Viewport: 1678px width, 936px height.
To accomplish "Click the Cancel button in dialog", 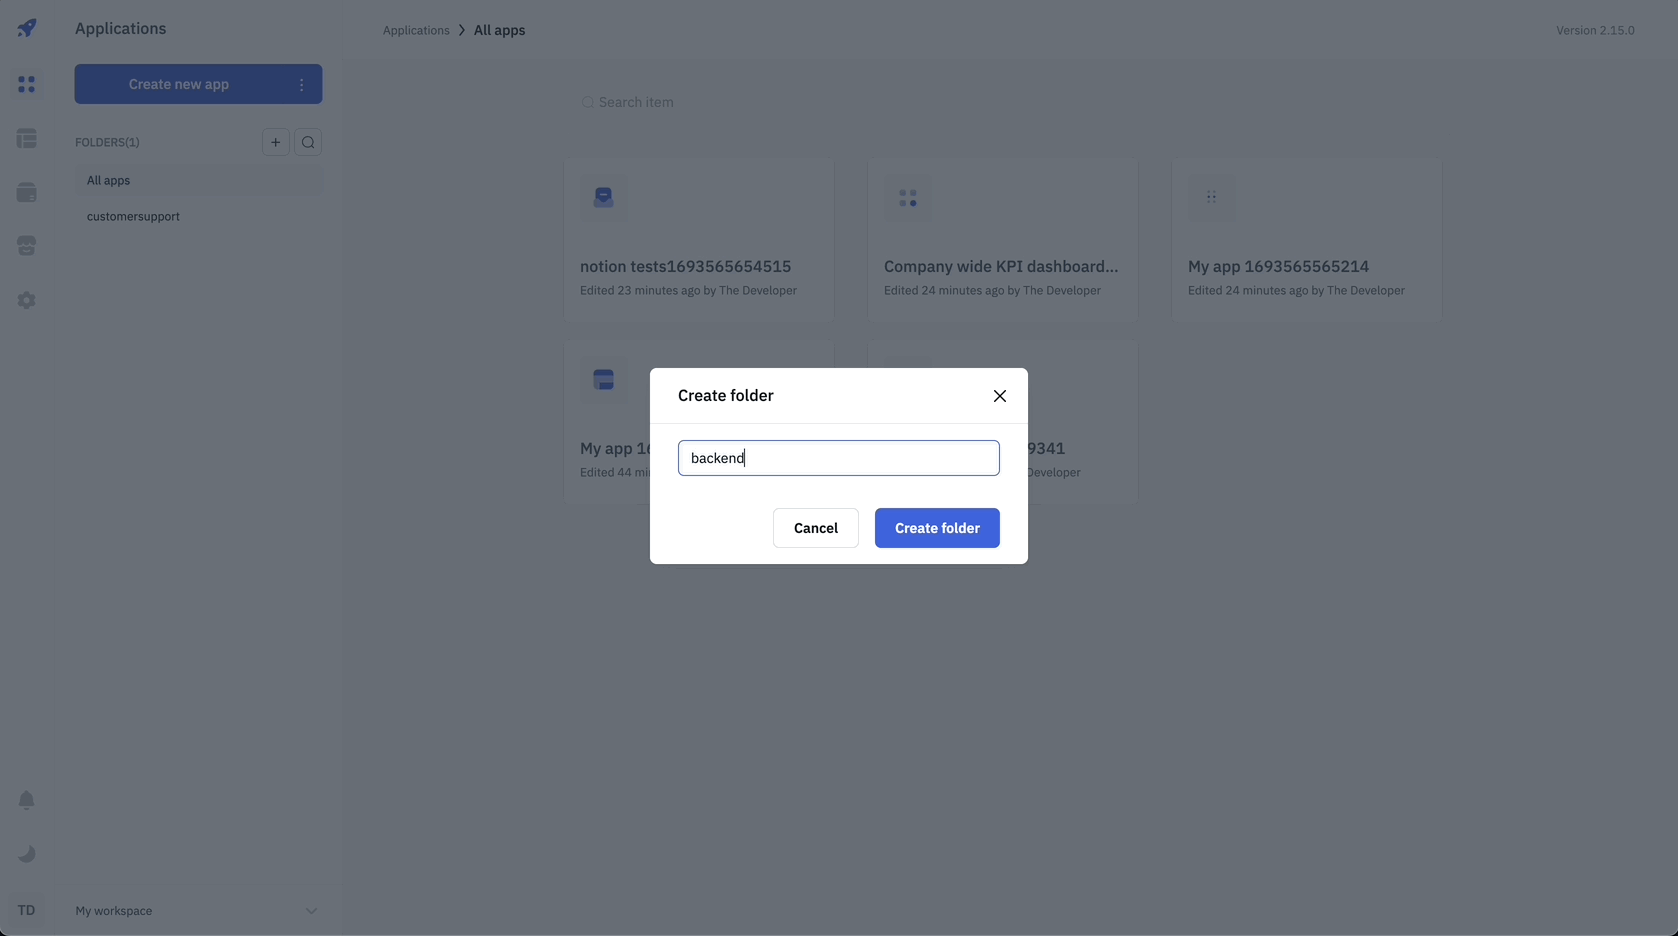I will pos(815,528).
